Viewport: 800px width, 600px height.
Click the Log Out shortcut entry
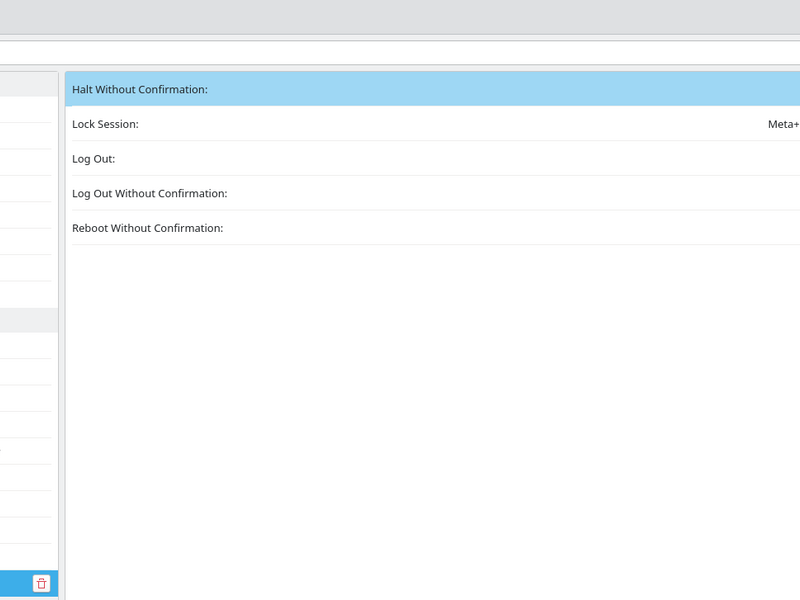[433, 159]
